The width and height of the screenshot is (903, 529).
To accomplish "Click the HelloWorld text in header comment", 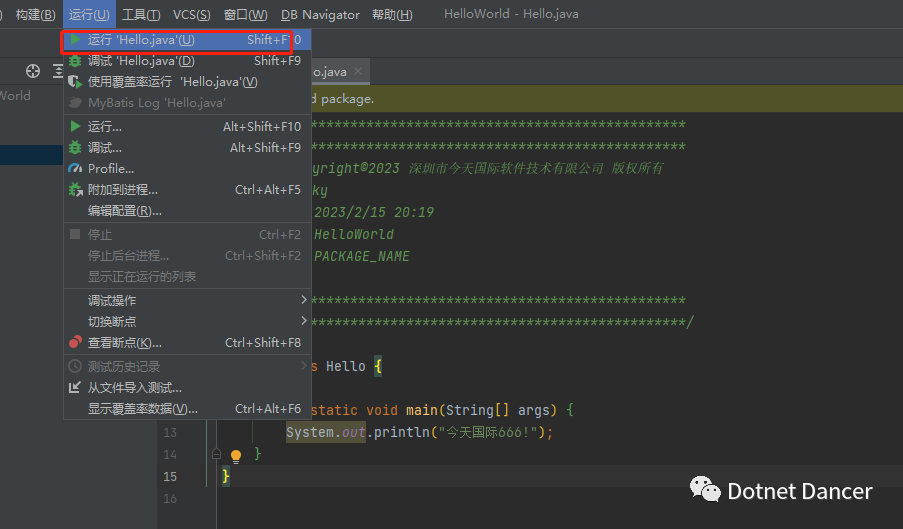I will [x=354, y=234].
